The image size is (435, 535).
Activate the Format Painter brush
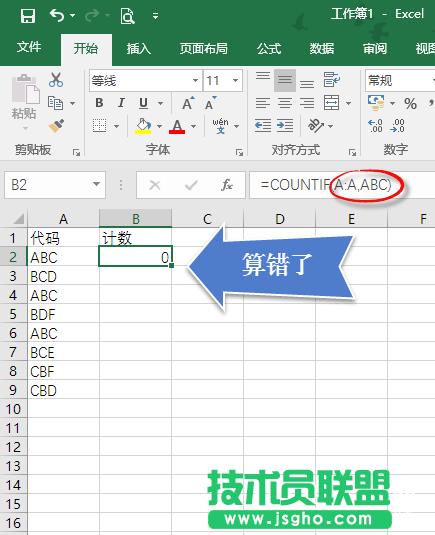tap(56, 126)
